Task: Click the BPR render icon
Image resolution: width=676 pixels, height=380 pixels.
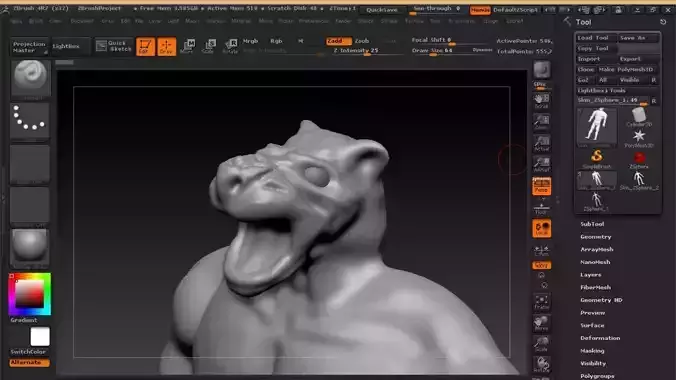Action: point(541,69)
